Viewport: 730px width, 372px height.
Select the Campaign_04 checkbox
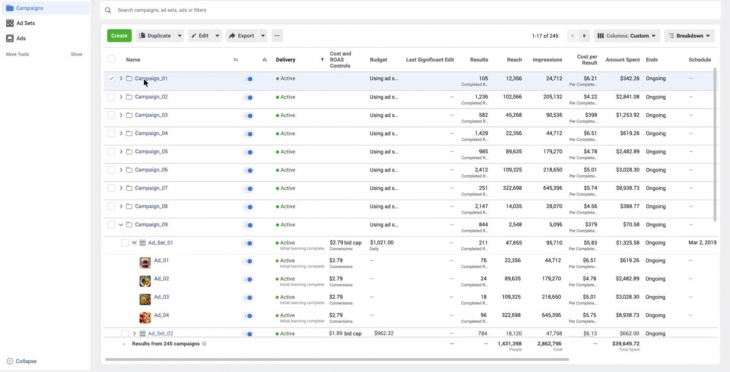[111, 133]
